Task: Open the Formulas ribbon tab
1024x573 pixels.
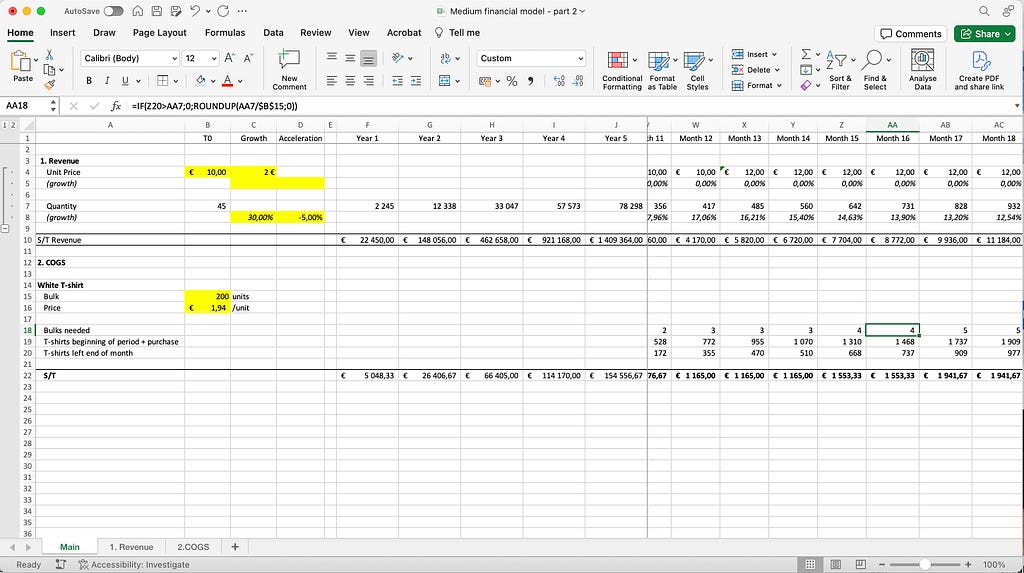Action: pos(225,33)
